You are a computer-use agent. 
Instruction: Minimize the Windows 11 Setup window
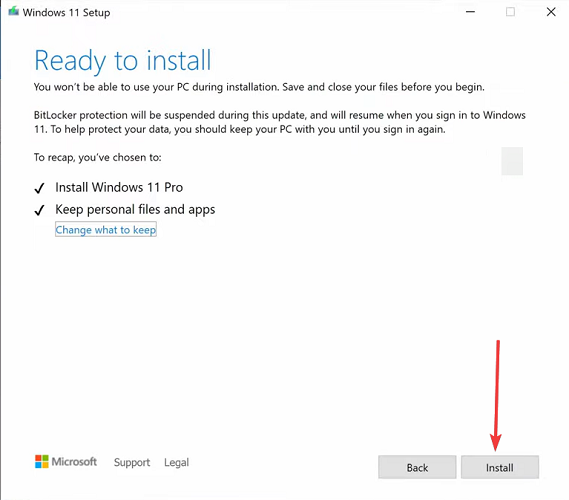470,12
